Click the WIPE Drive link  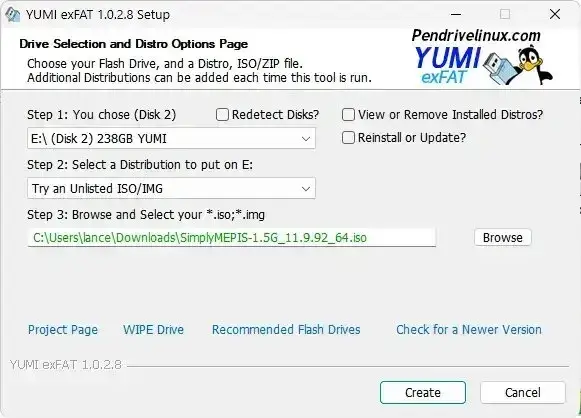pyautogui.click(x=153, y=329)
